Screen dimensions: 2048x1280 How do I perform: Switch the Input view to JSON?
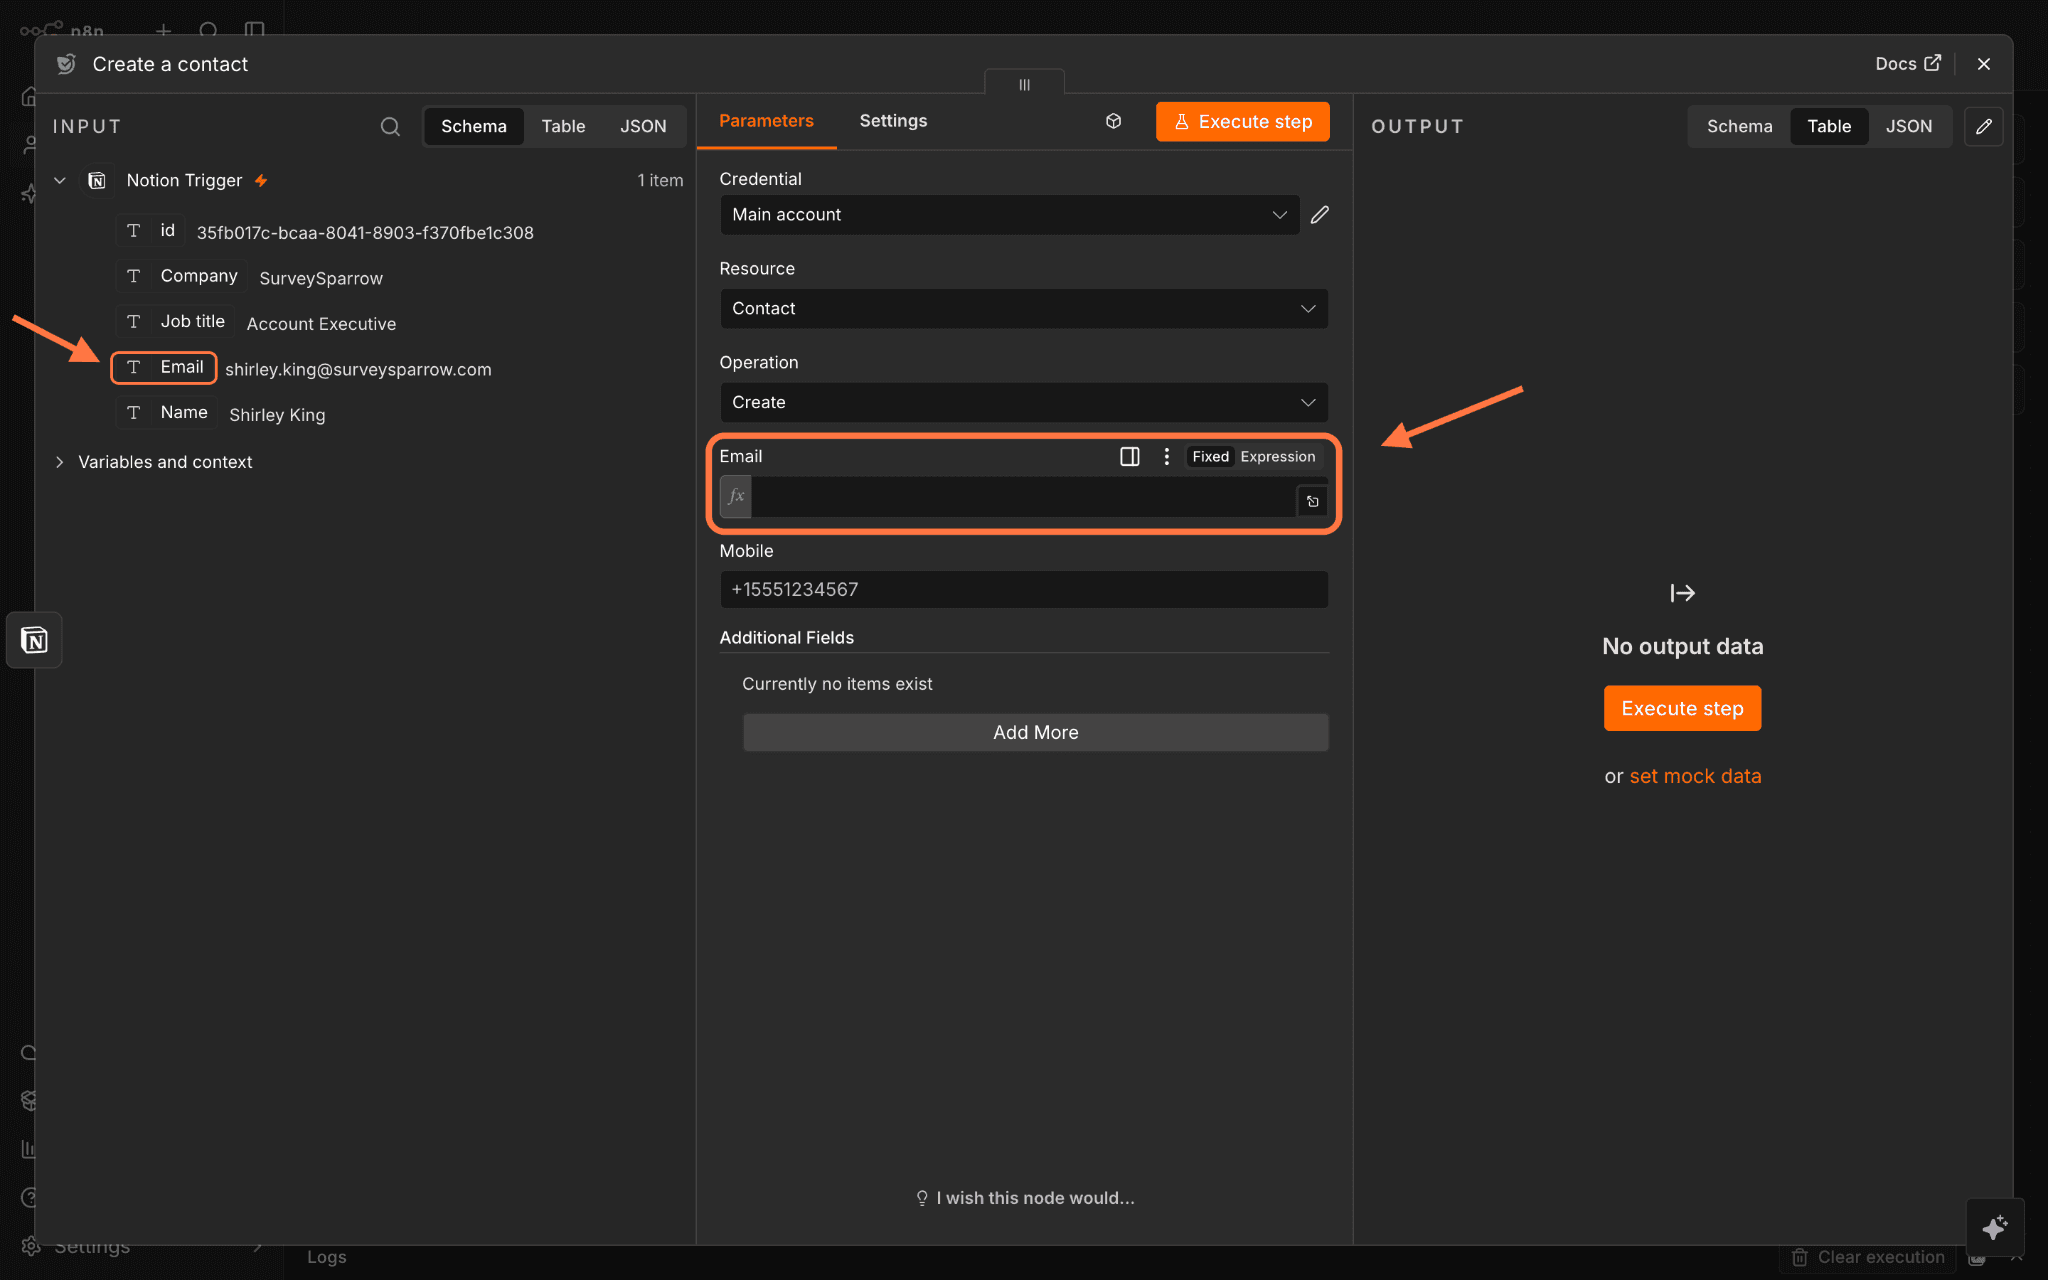643,127
